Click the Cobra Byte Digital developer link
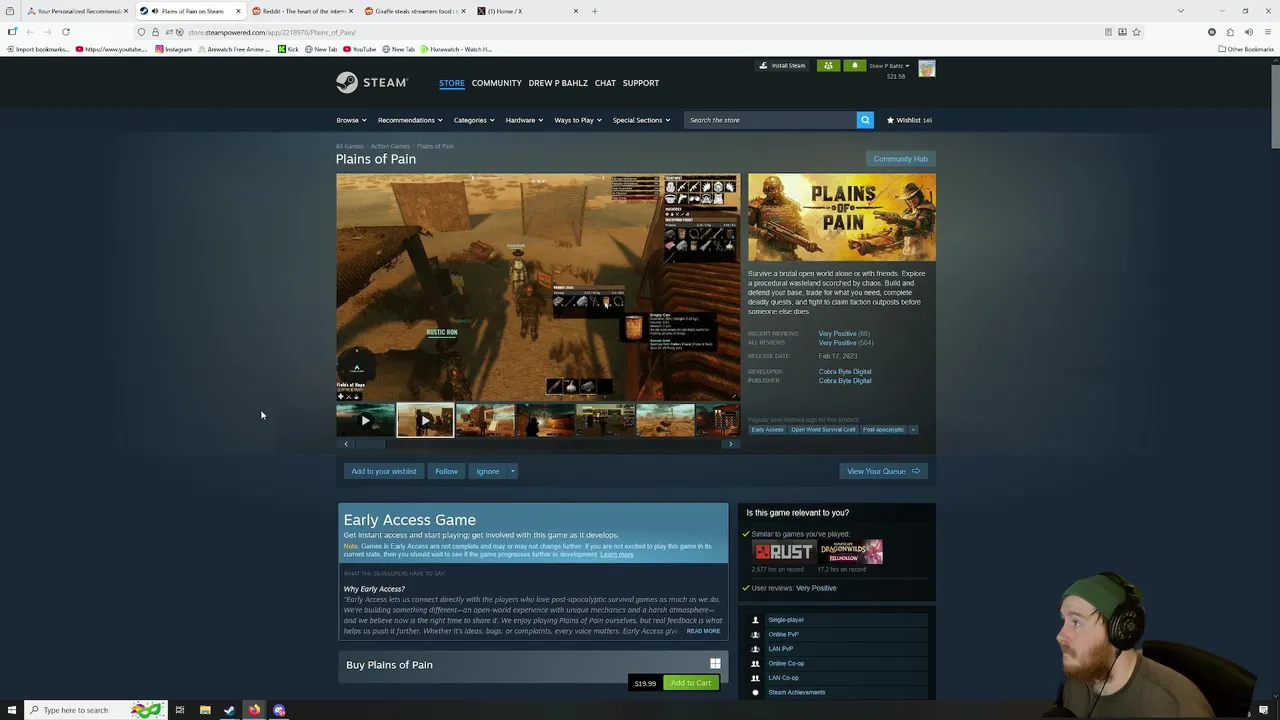 click(x=845, y=371)
